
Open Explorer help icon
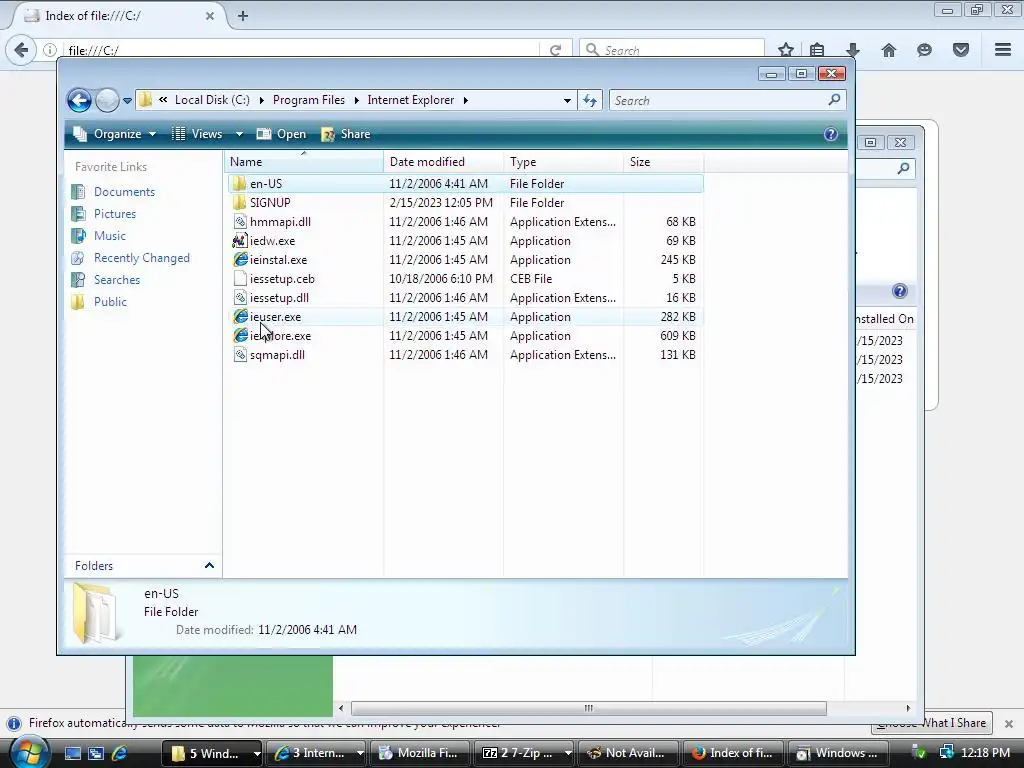(x=831, y=134)
